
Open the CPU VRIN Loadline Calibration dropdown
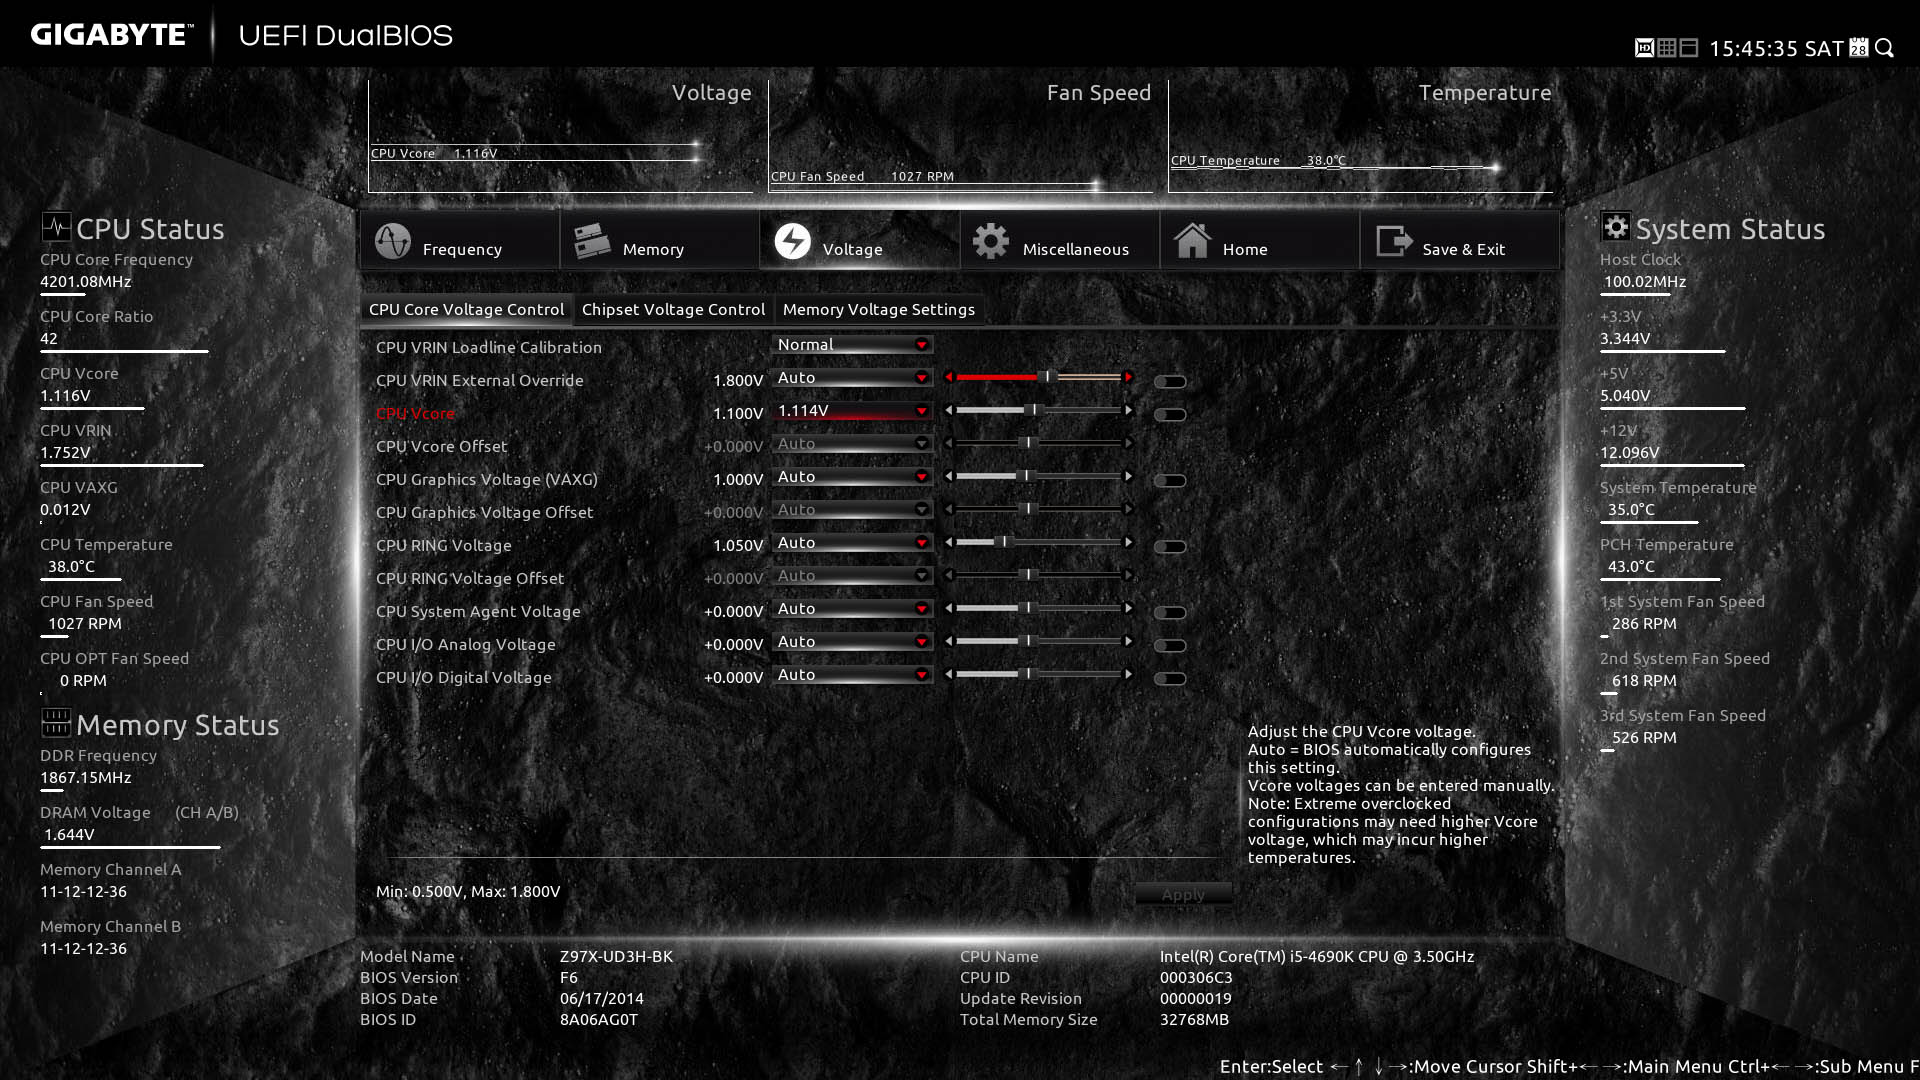click(852, 344)
